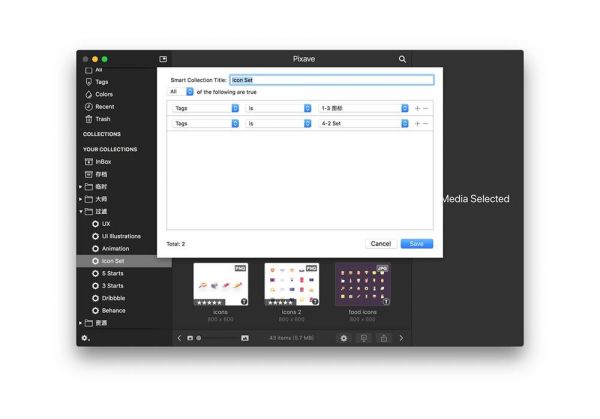Click the search magnifier icon

403,59
